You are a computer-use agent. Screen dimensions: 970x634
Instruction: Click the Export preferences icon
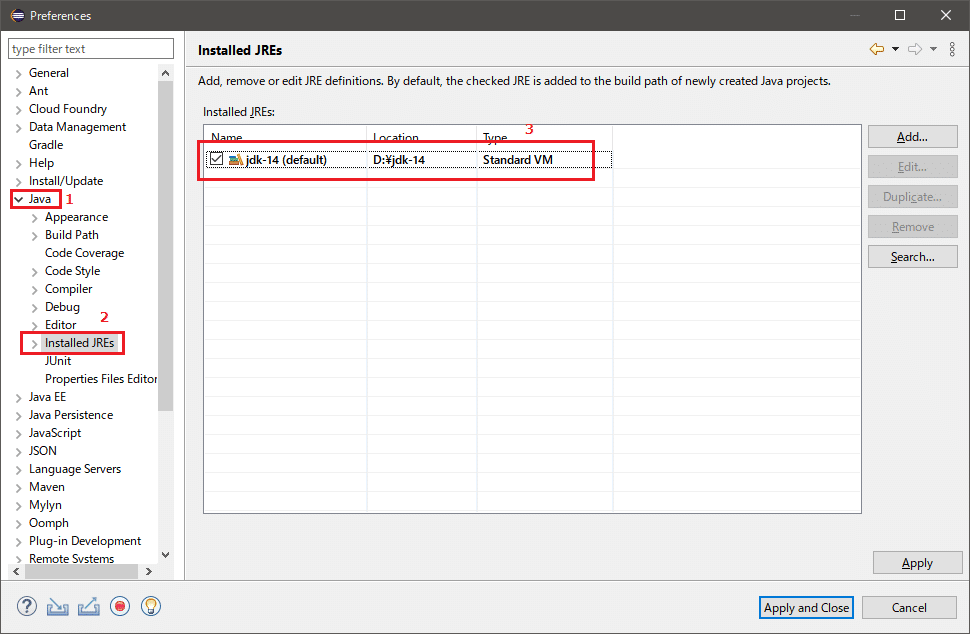coord(88,607)
